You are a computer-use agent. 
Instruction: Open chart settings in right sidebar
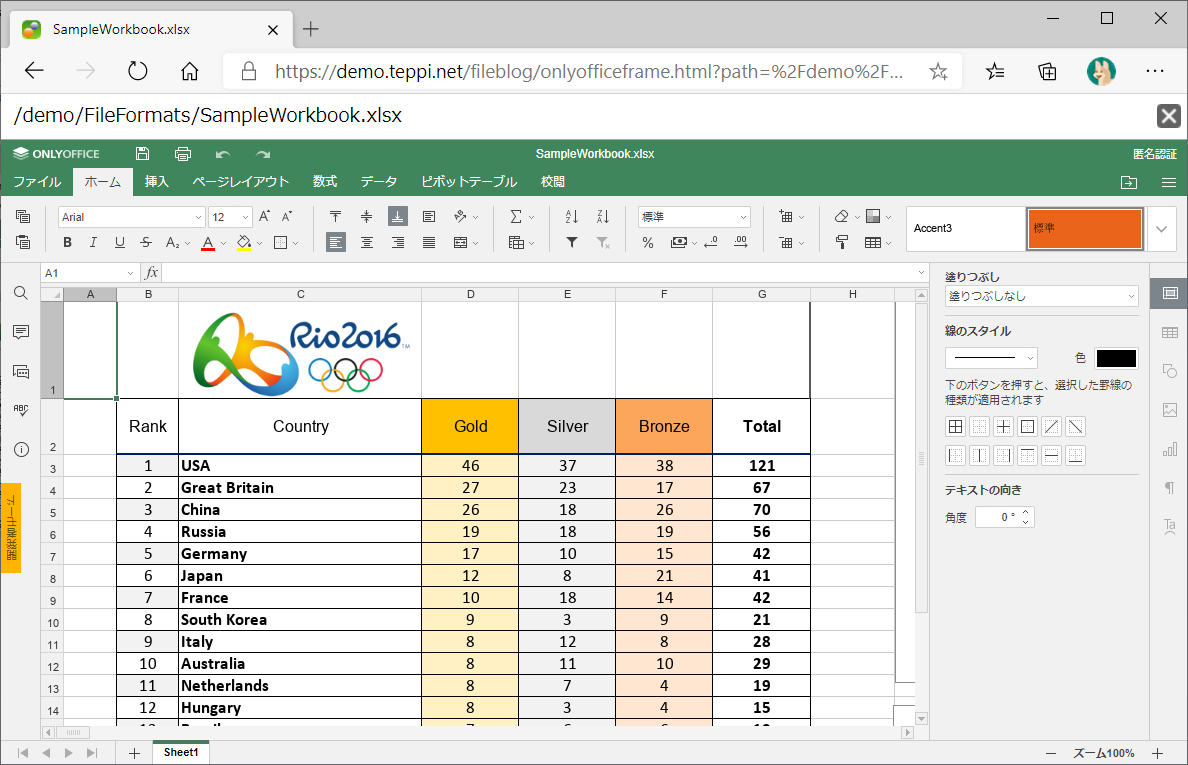pos(1170,449)
